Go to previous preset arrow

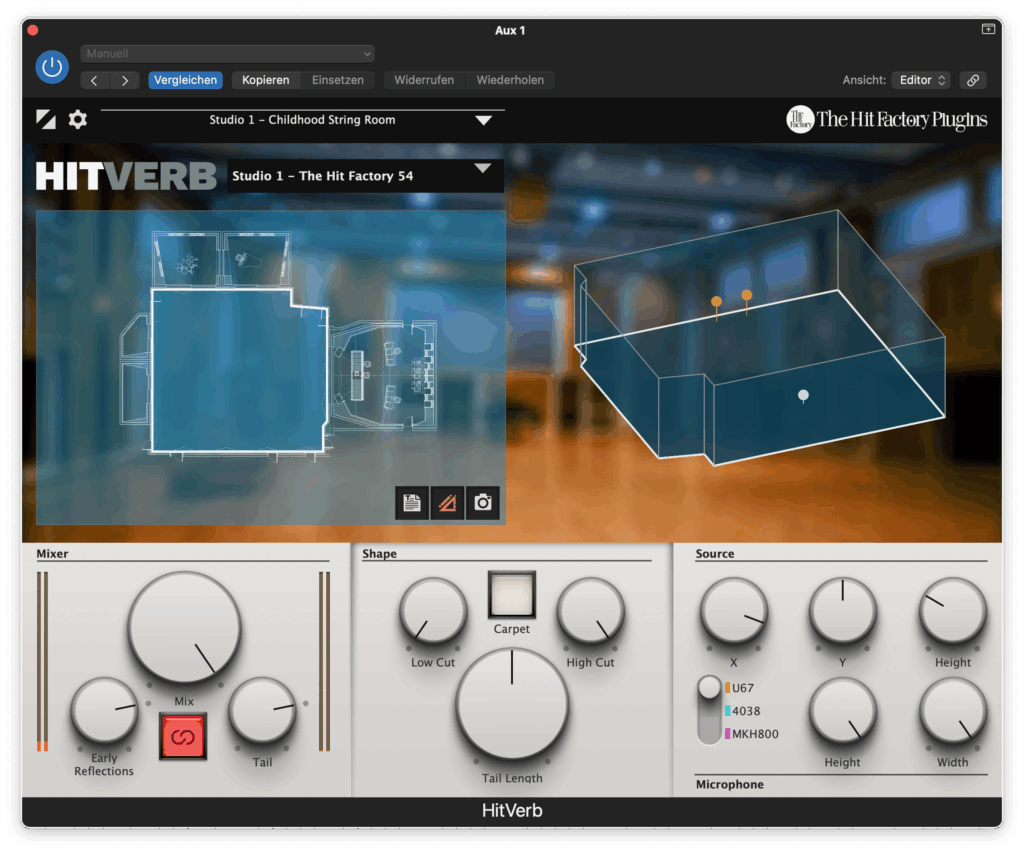[x=95, y=80]
